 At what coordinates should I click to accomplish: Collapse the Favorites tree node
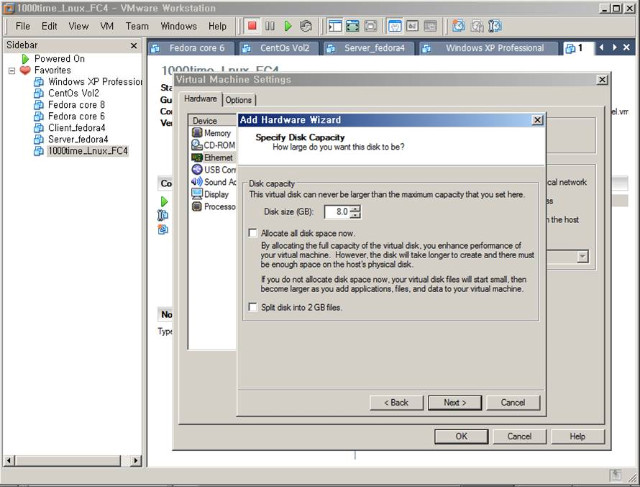coord(12,71)
